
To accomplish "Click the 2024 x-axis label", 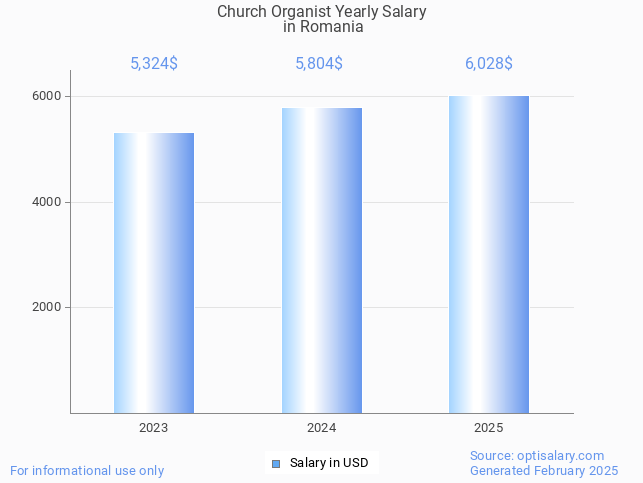I will click(x=322, y=428).
